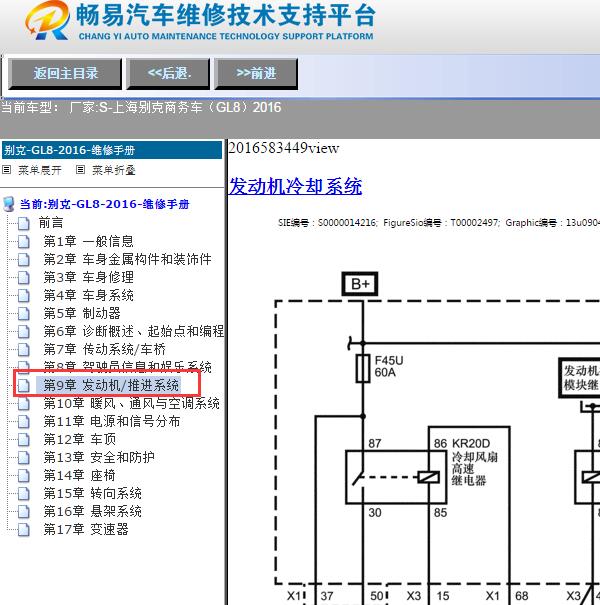600x605 pixels.
Task: Click the 菜单折叠 list icon
Action: pos(80,170)
